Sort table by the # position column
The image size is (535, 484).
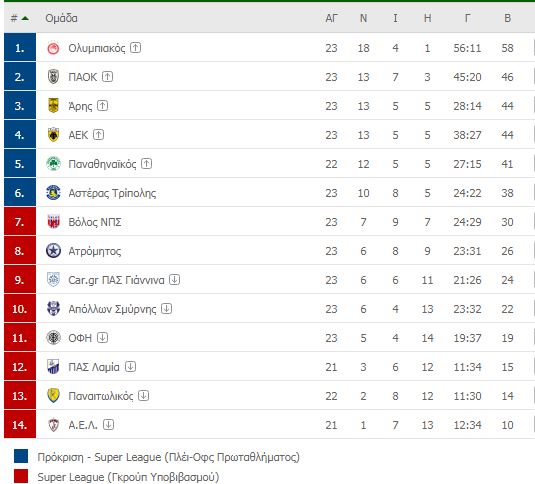pyautogui.click(x=19, y=18)
